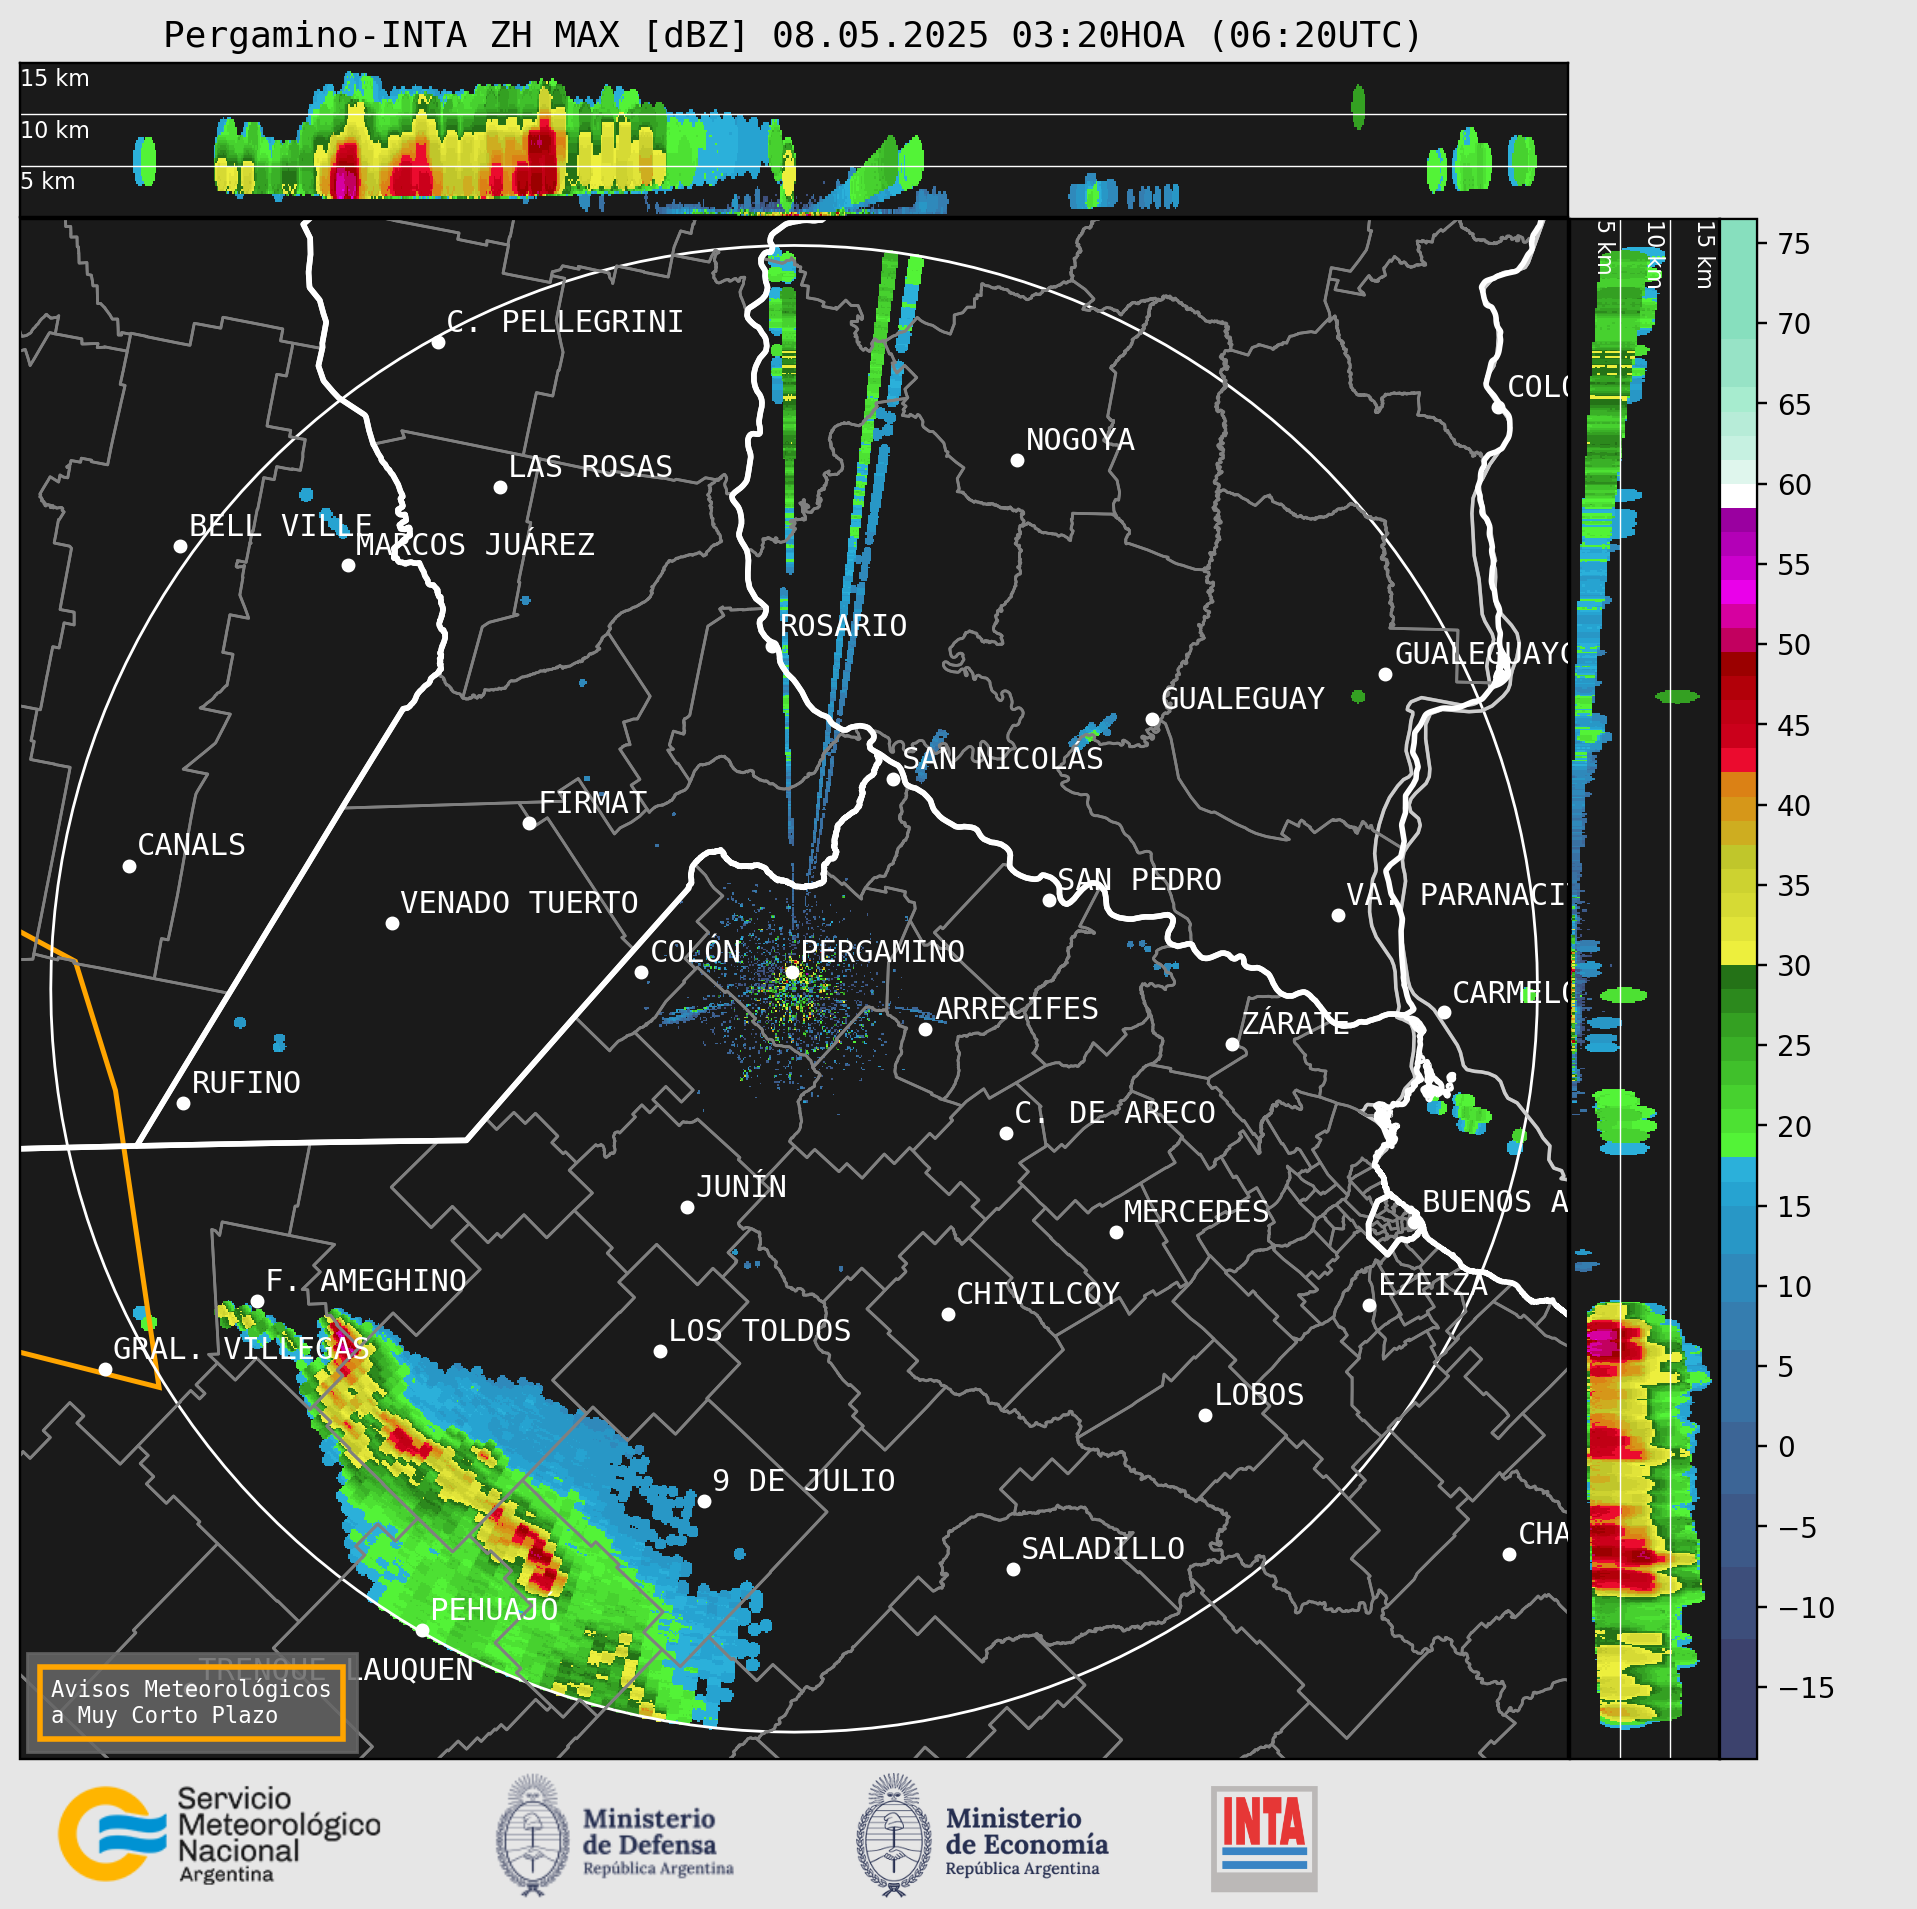
Task: Click the Avisos Meteorológicos a Muy Corto Plazo box
Action: point(191,1702)
